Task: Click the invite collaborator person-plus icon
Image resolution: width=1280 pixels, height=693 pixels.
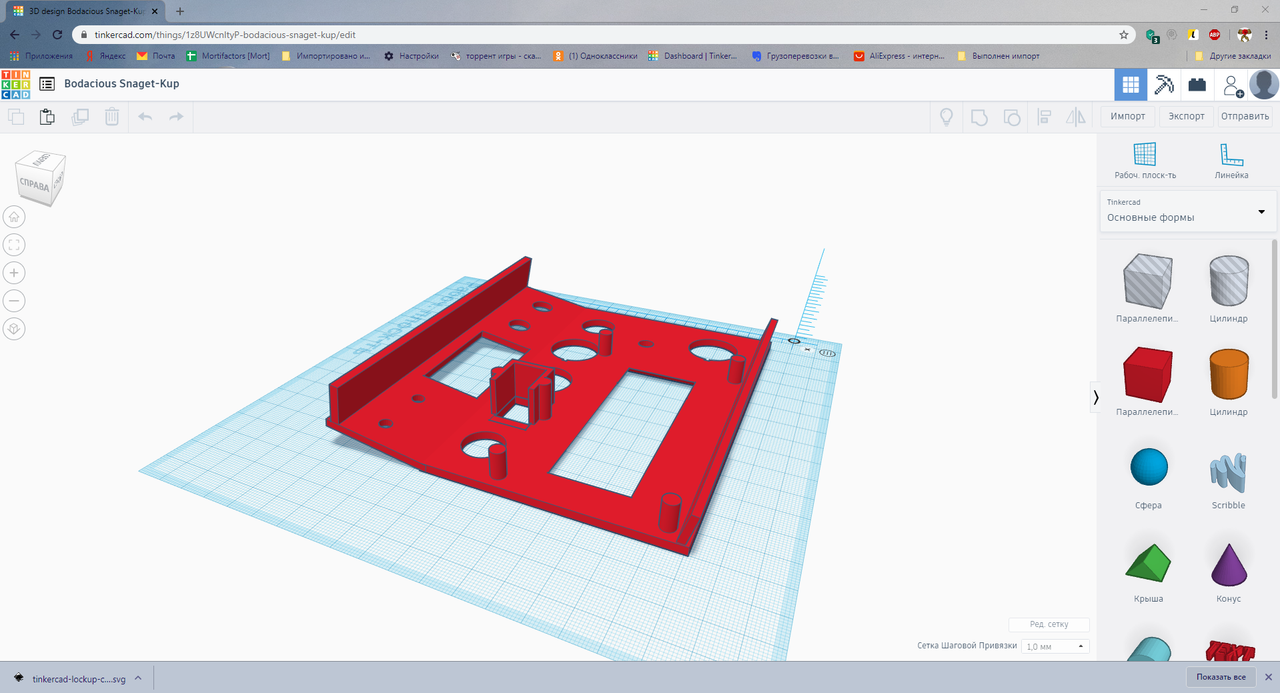Action: pos(1232,86)
